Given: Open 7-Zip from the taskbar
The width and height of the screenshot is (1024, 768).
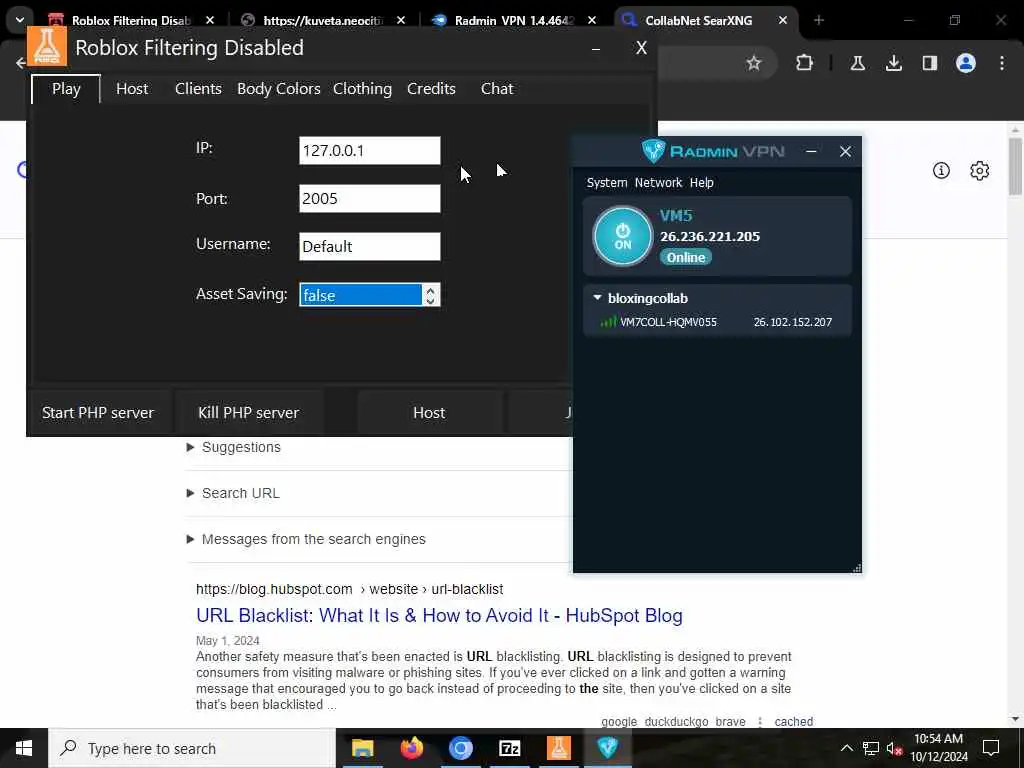Looking at the screenshot, I should [509, 748].
